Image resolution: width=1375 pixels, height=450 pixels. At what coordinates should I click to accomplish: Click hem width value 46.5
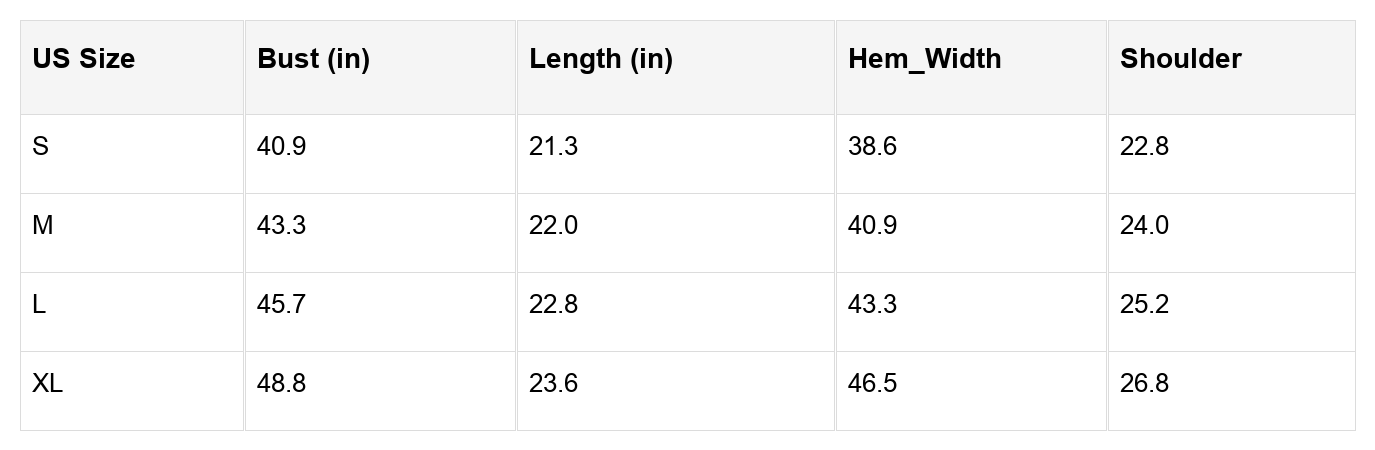[x=872, y=383]
